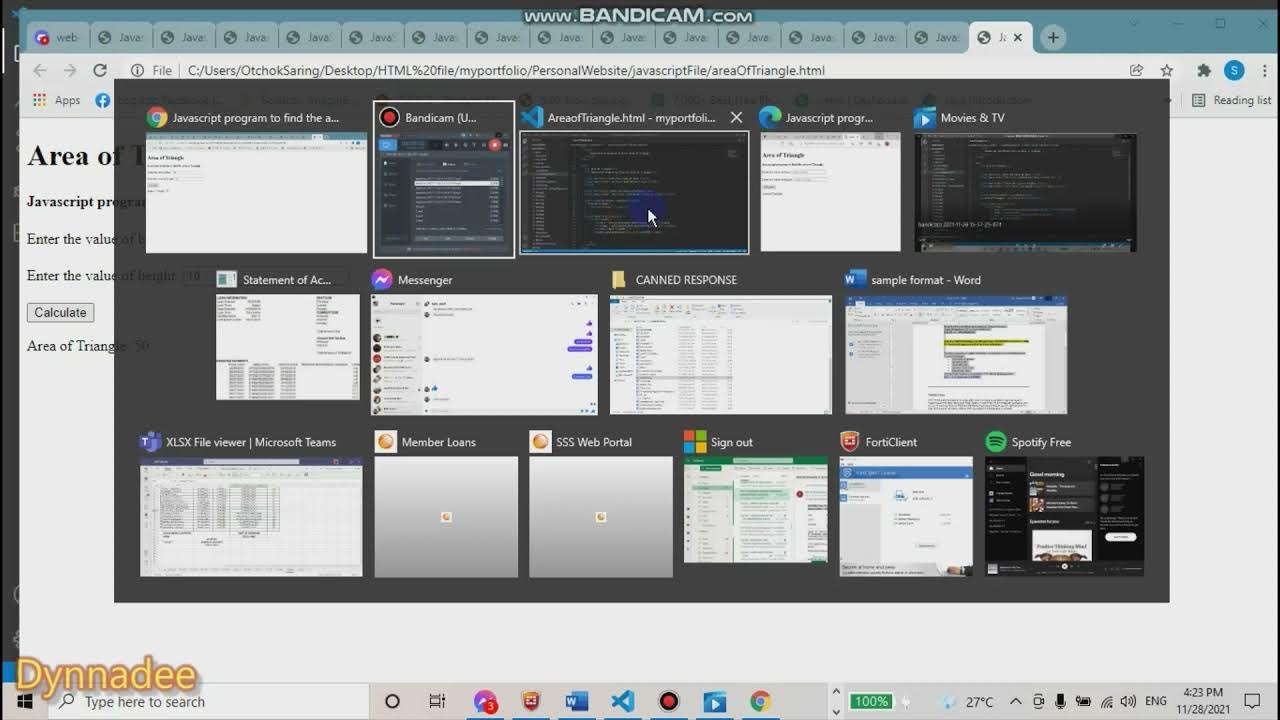Open the Apps shortcut in bookmarks bar
This screenshot has height=720, width=1280.
[x=56, y=100]
